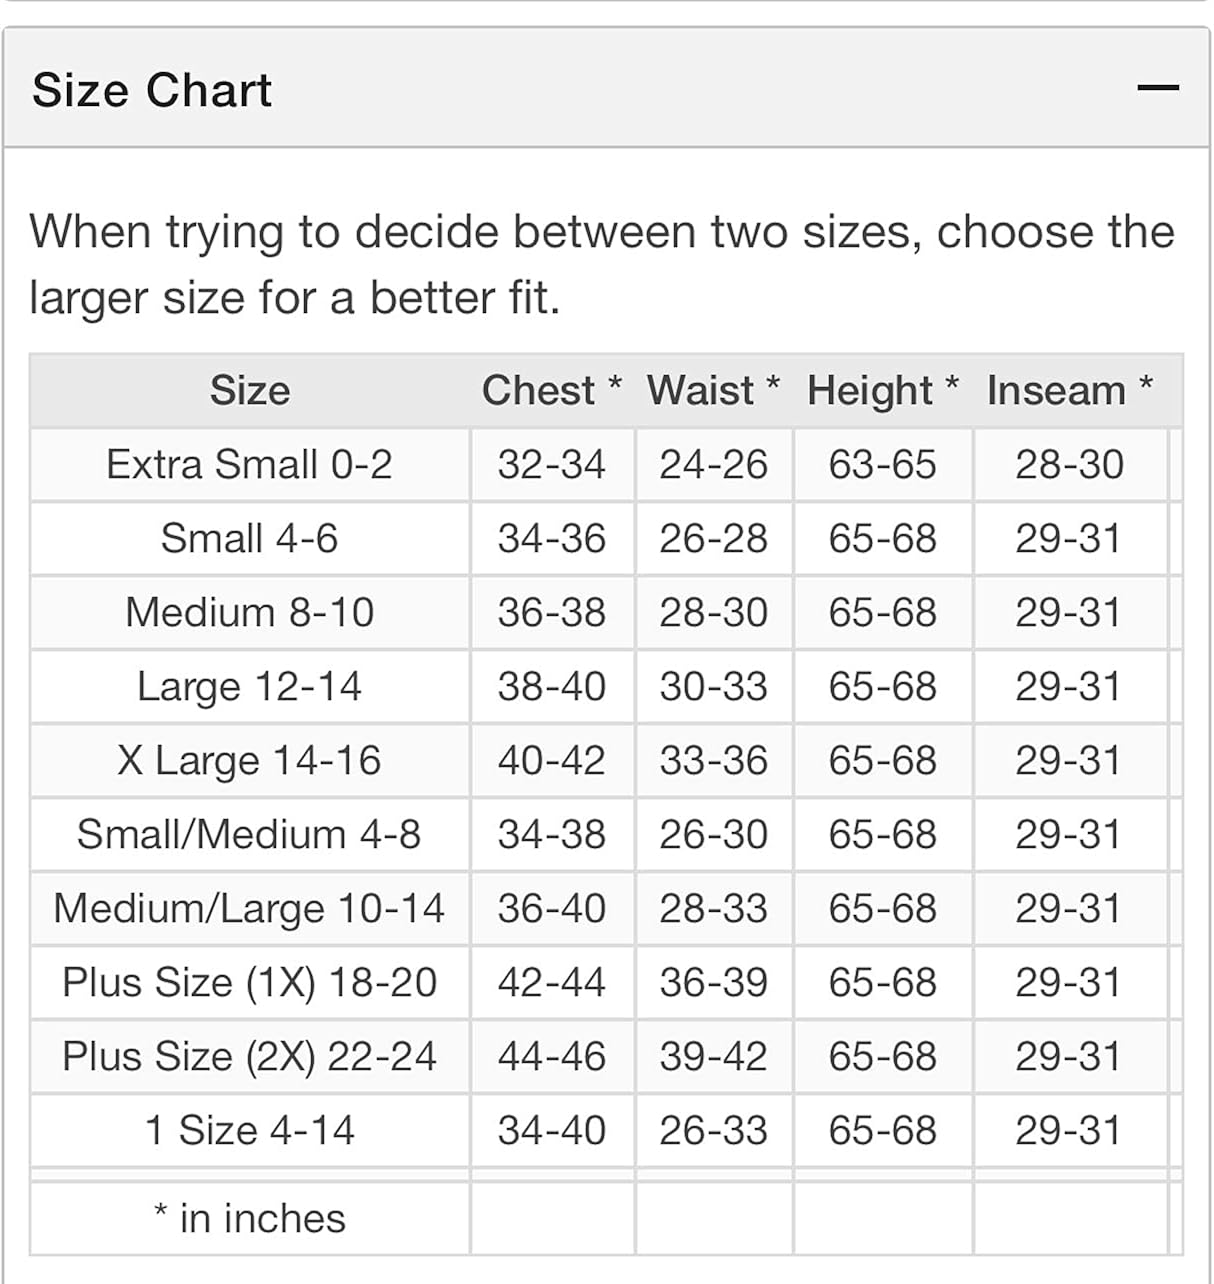Screen dimensions: 1214x1284
Task: Select the Small 4-6 size row
Action: [x=250, y=539]
